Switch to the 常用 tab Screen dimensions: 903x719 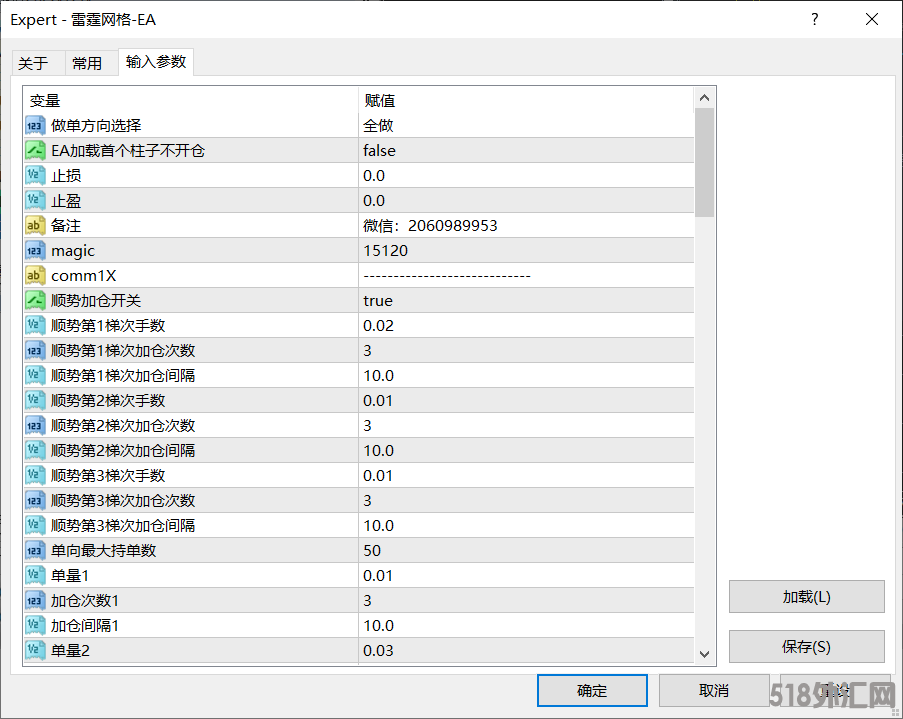click(x=87, y=63)
